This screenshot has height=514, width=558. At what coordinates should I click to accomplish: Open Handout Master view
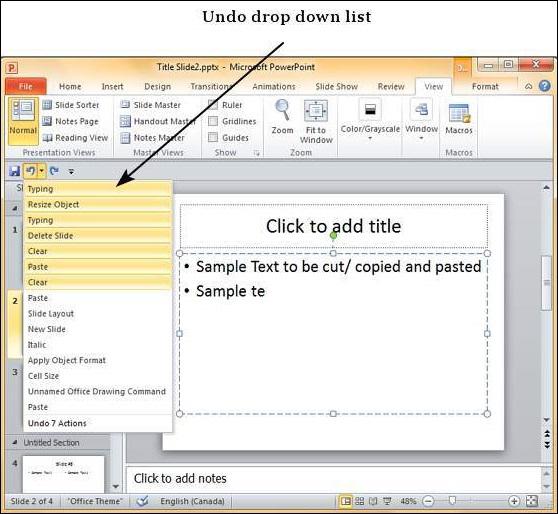coord(158,121)
